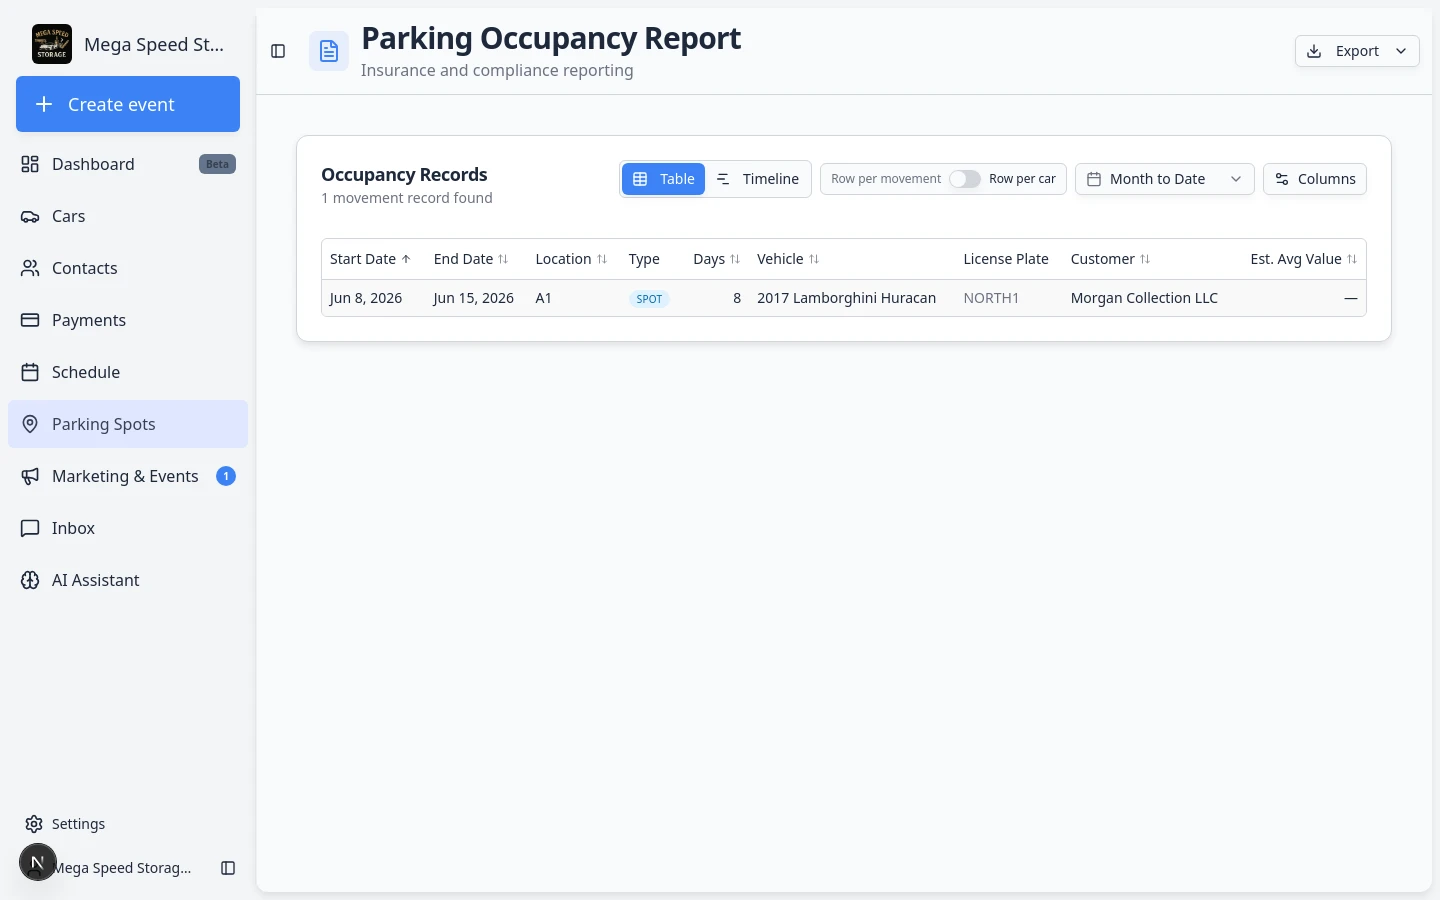Open Parking Spots page
Image resolution: width=1440 pixels, height=900 pixels.
(x=128, y=424)
